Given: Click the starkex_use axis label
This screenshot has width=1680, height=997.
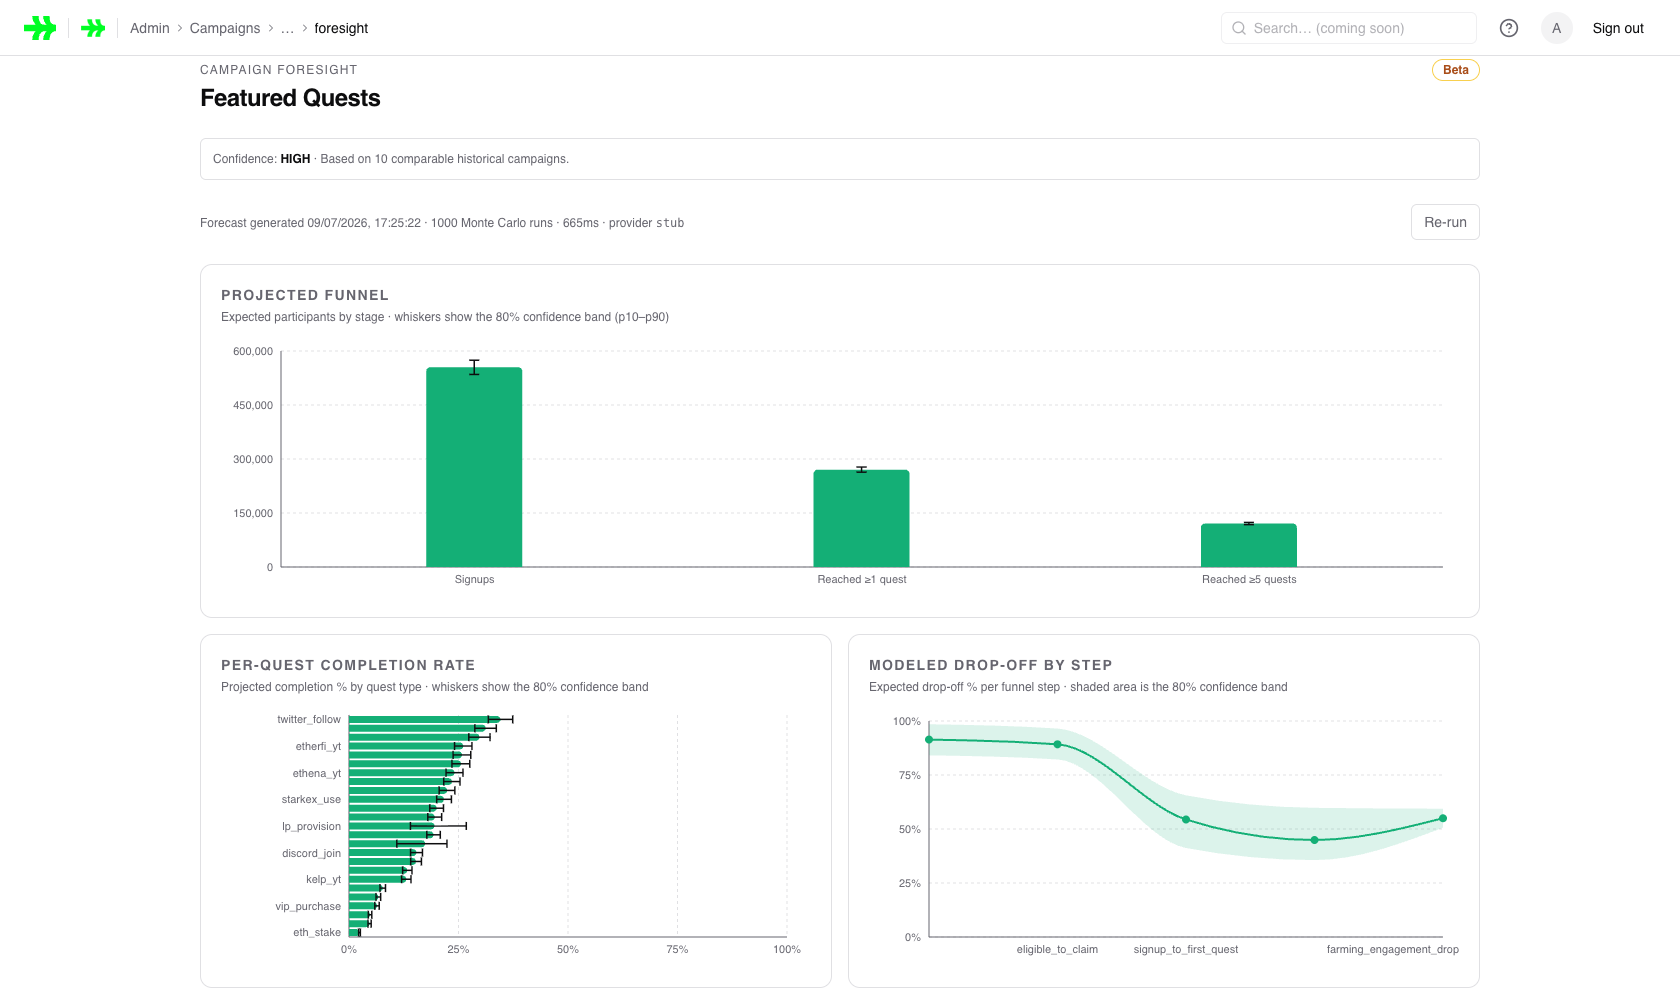Looking at the screenshot, I should 311,799.
